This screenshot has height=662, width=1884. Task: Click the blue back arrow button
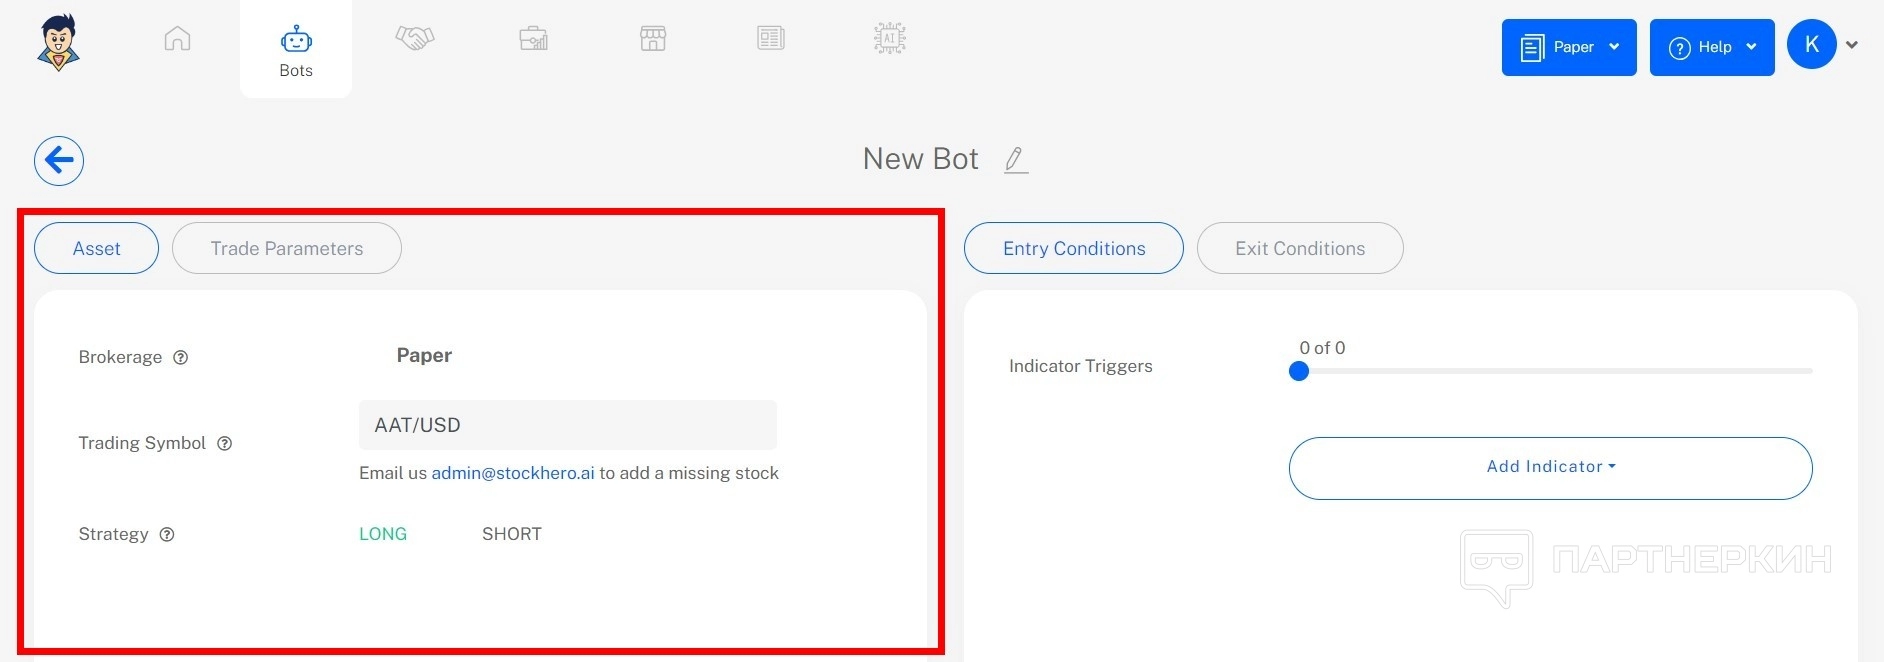click(x=59, y=161)
